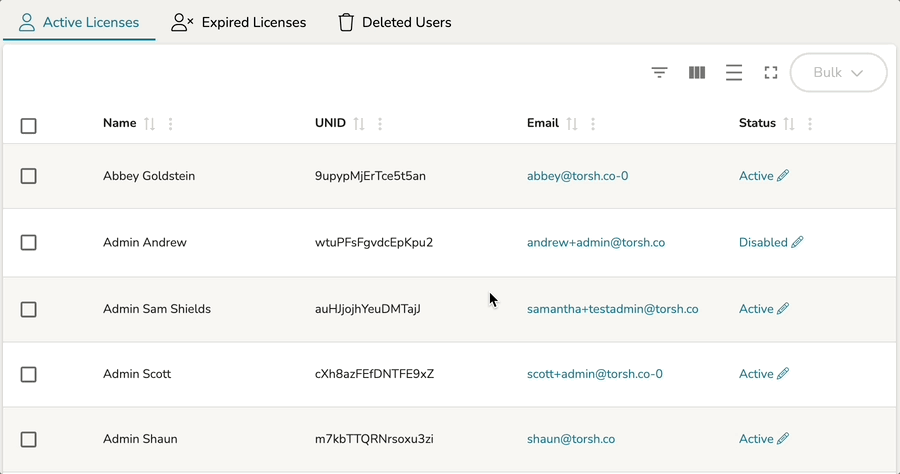This screenshot has height=474, width=900.
Task: Sort by UNID column arrows
Action: click(x=359, y=124)
